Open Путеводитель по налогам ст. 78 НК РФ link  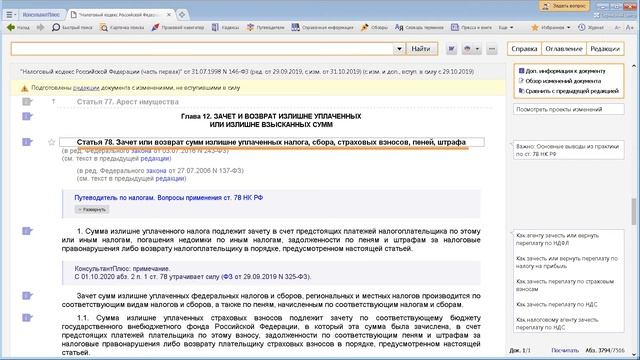click(x=169, y=198)
